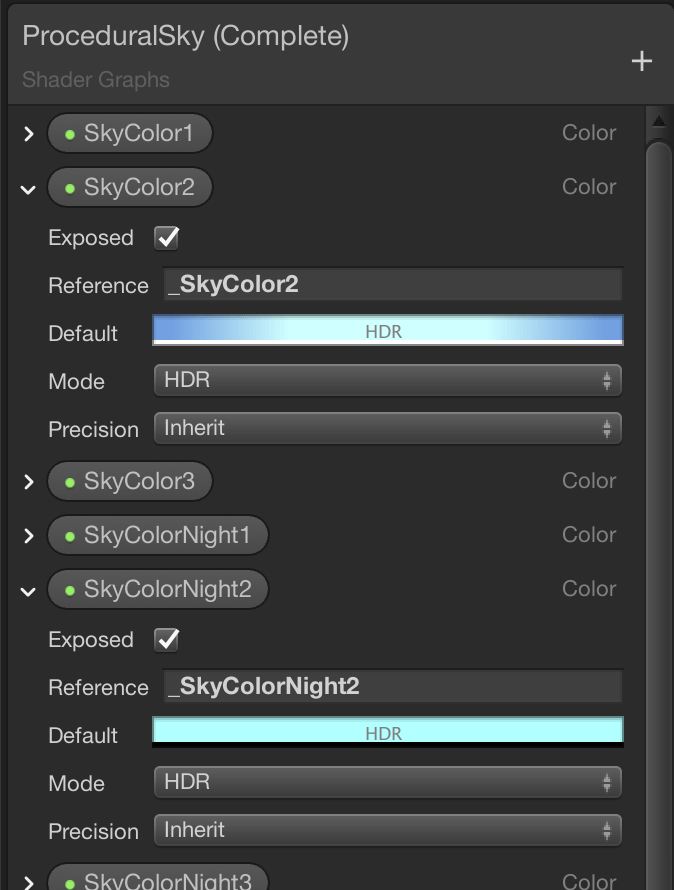
Task: Uncheck Exposed for SkyColor2
Action: click(x=167, y=238)
